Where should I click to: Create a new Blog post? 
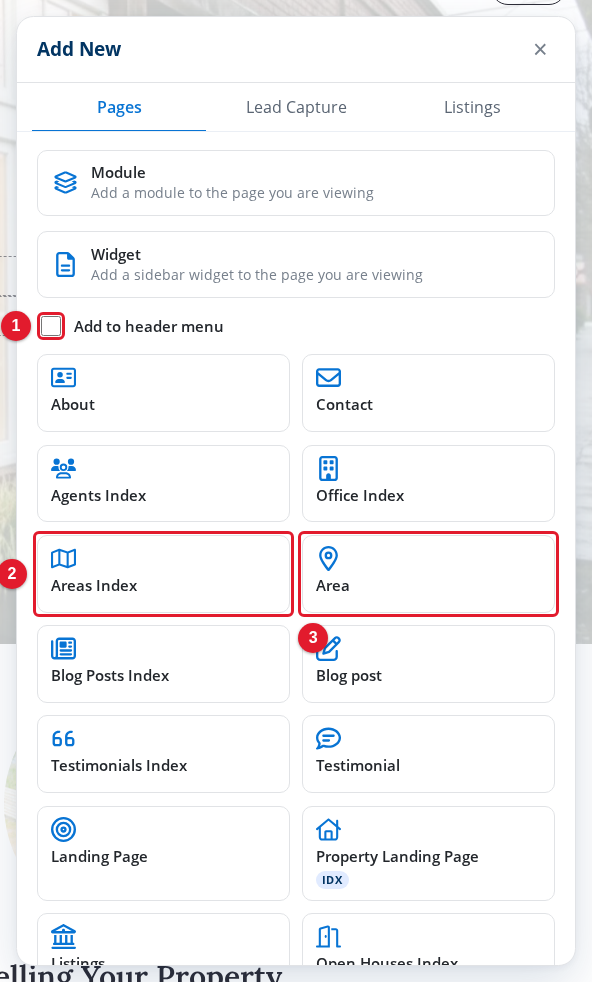[x=428, y=664]
